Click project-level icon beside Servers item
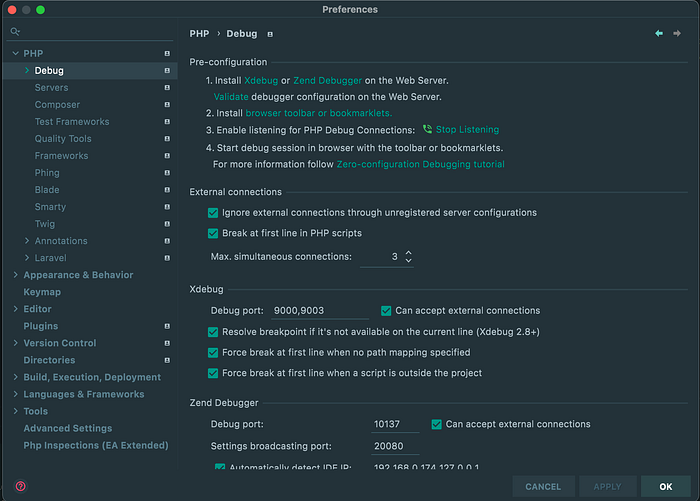700x501 pixels. (167, 88)
